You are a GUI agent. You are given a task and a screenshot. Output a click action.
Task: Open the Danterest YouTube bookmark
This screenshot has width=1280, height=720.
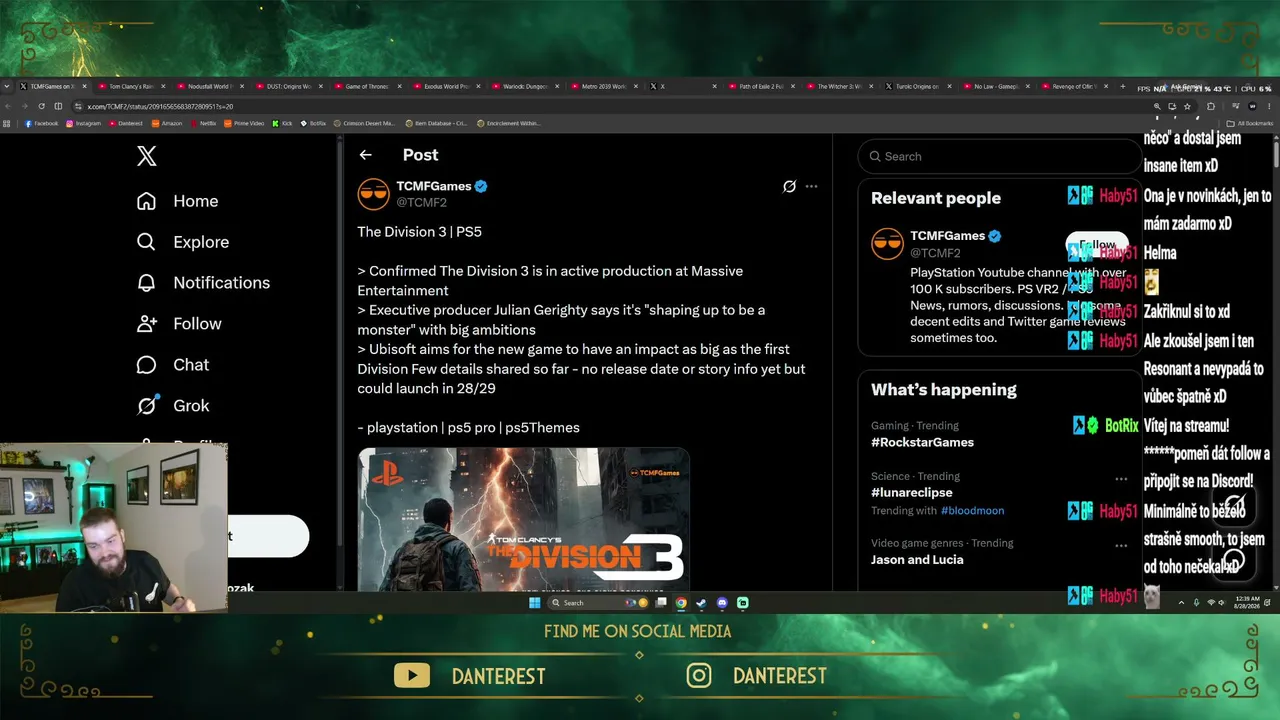pos(126,123)
